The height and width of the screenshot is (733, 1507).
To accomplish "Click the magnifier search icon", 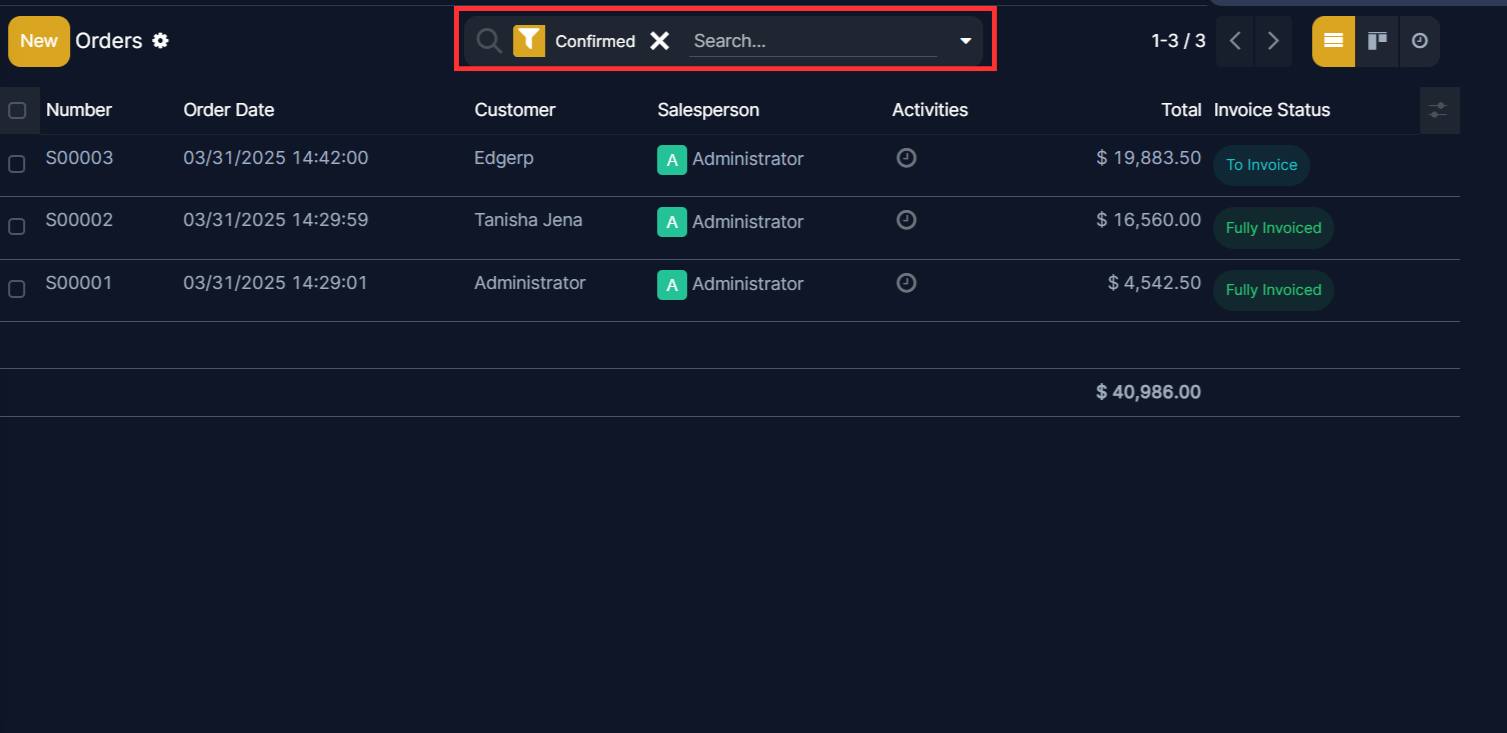I will click(488, 41).
